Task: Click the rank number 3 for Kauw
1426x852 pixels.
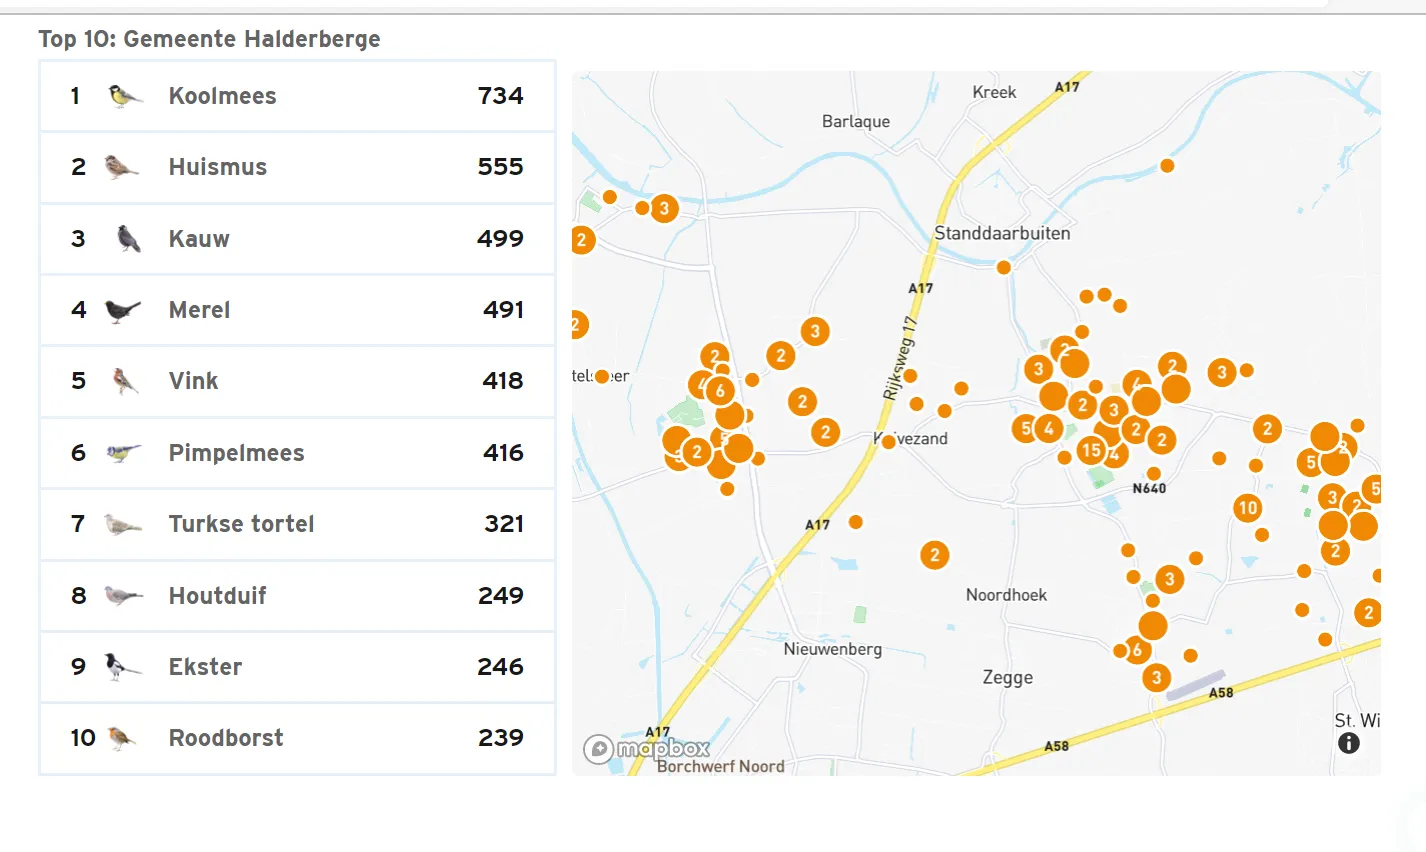Action: click(x=78, y=239)
